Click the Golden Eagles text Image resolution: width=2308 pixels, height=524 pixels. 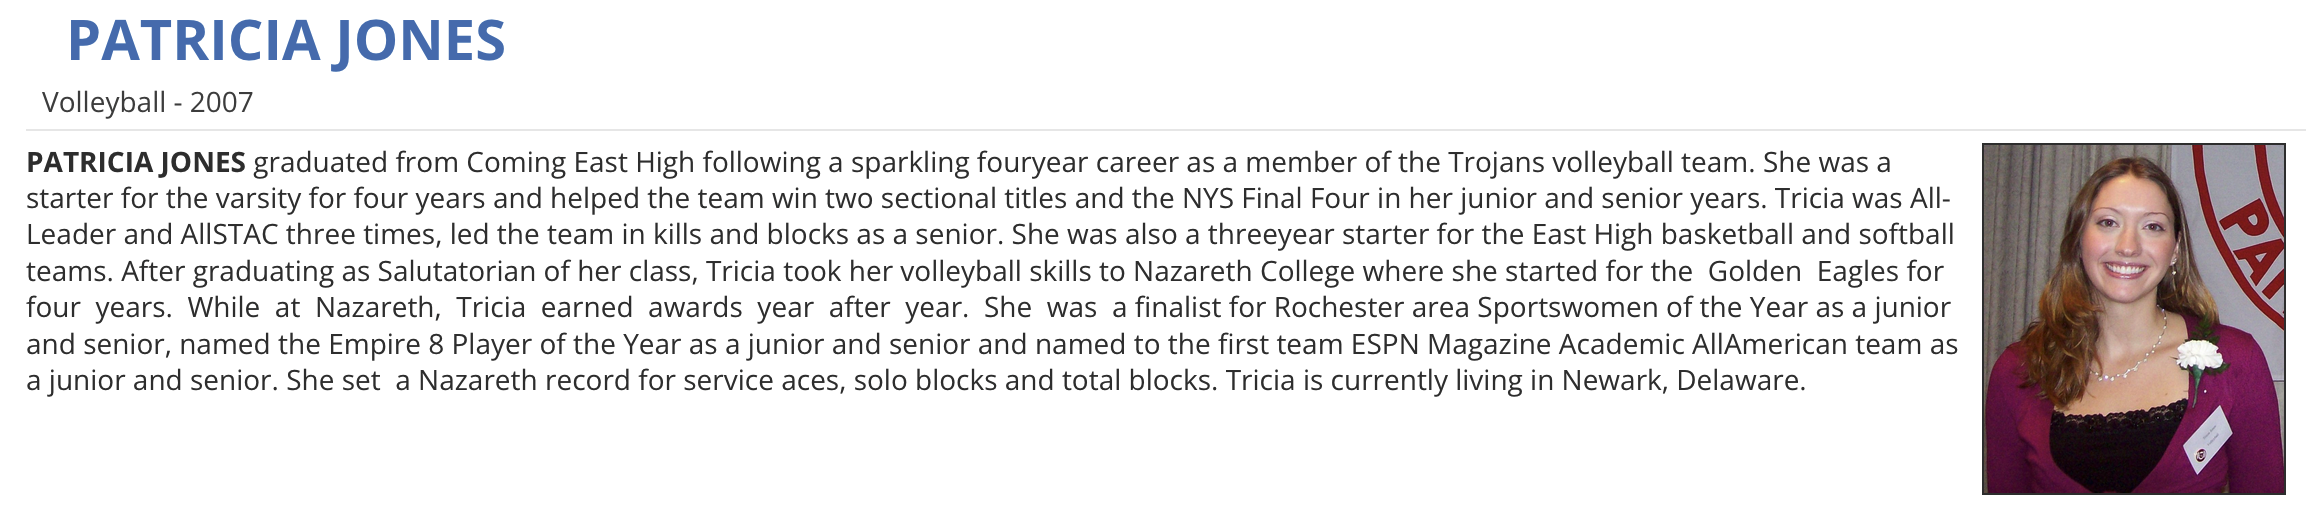[1825, 271]
